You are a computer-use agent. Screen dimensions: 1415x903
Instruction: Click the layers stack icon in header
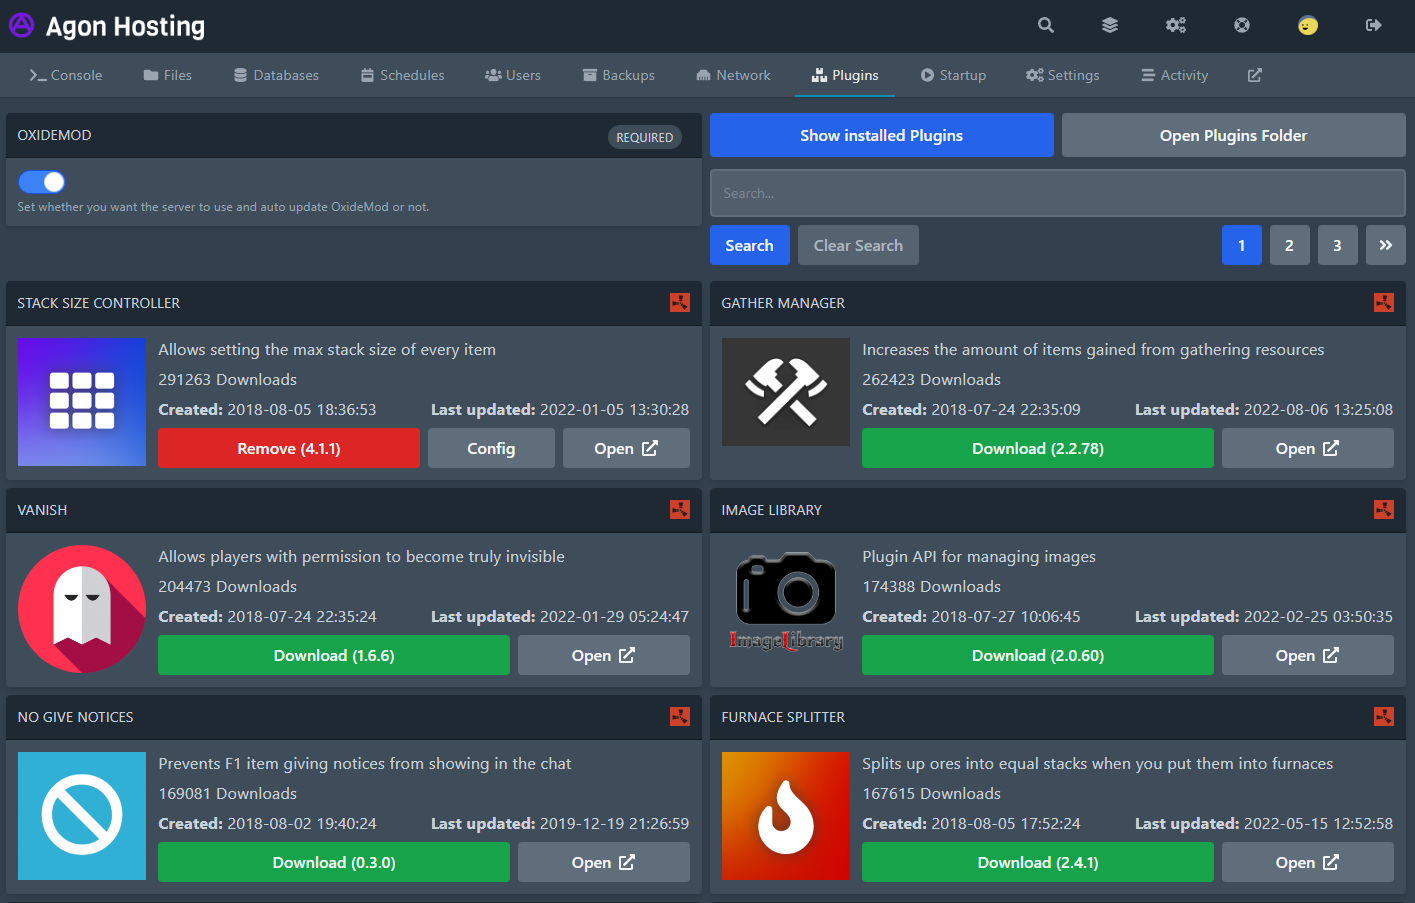coord(1110,25)
